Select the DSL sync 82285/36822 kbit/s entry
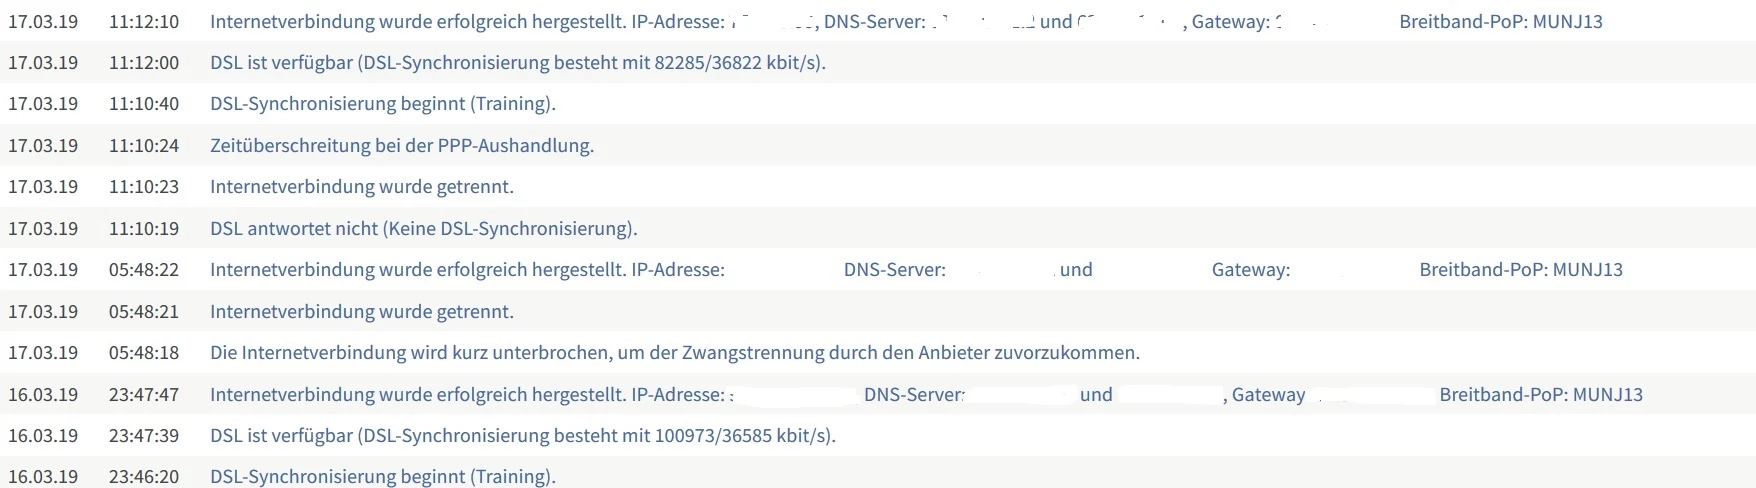The image size is (1756, 488). pos(517,63)
